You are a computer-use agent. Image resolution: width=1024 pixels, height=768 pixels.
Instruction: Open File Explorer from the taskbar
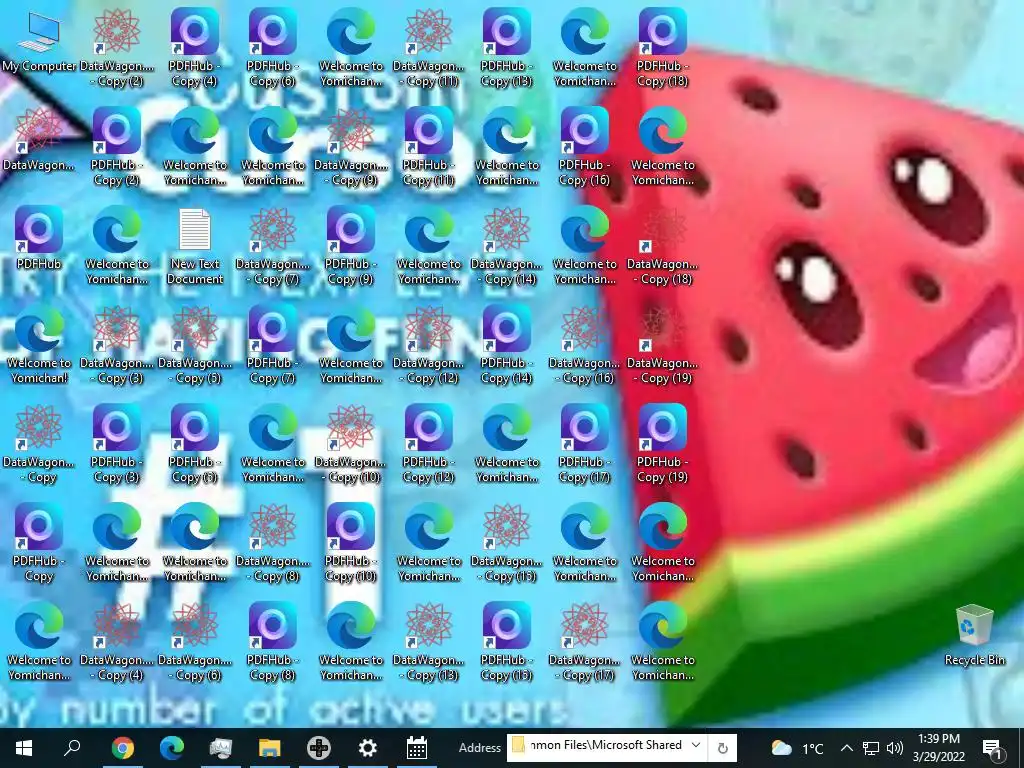(x=269, y=748)
